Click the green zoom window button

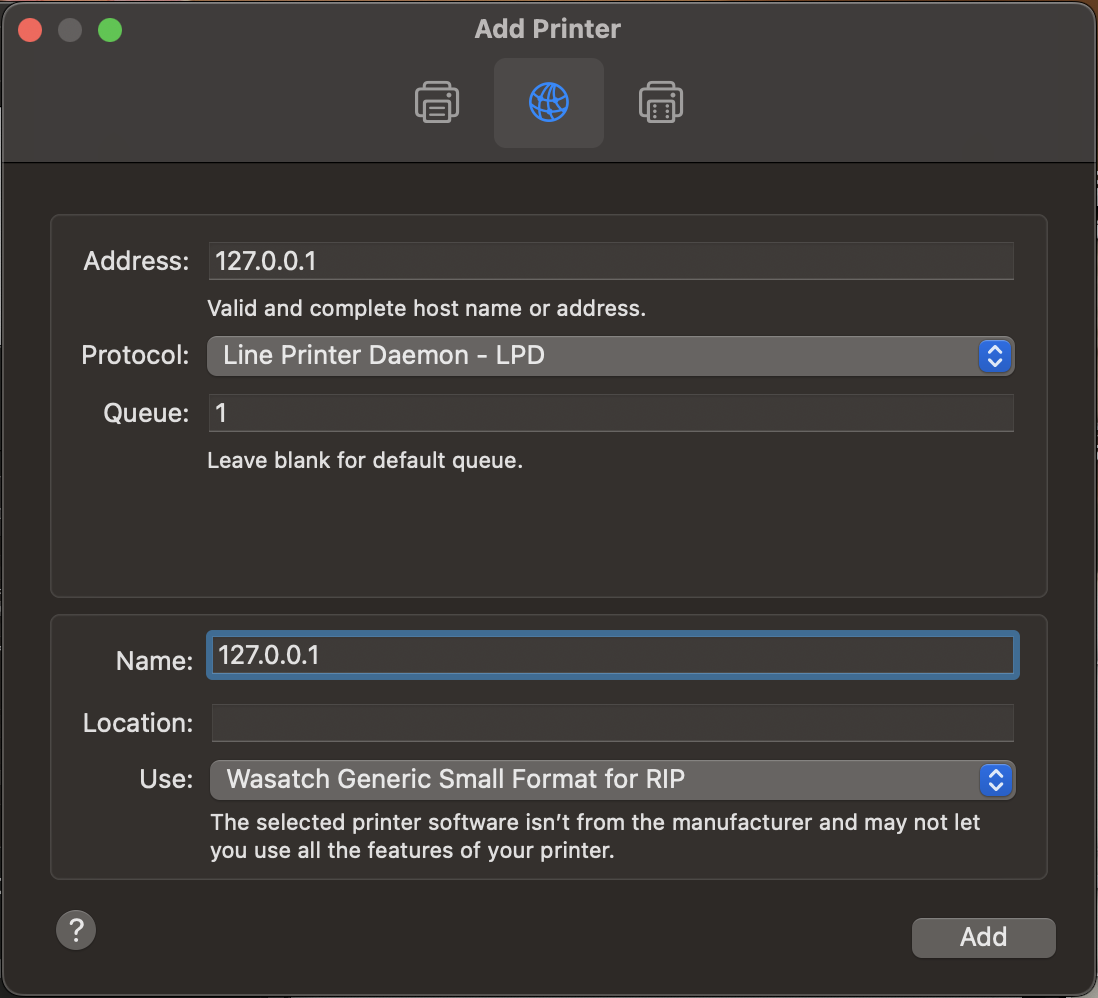click(110, 30)
